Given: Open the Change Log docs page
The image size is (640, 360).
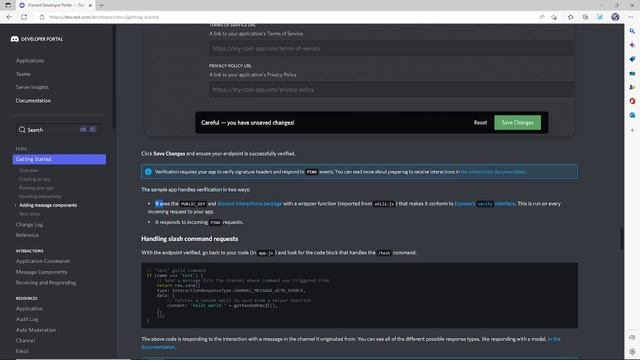Looking at the screenshot, I should point(29,224).
